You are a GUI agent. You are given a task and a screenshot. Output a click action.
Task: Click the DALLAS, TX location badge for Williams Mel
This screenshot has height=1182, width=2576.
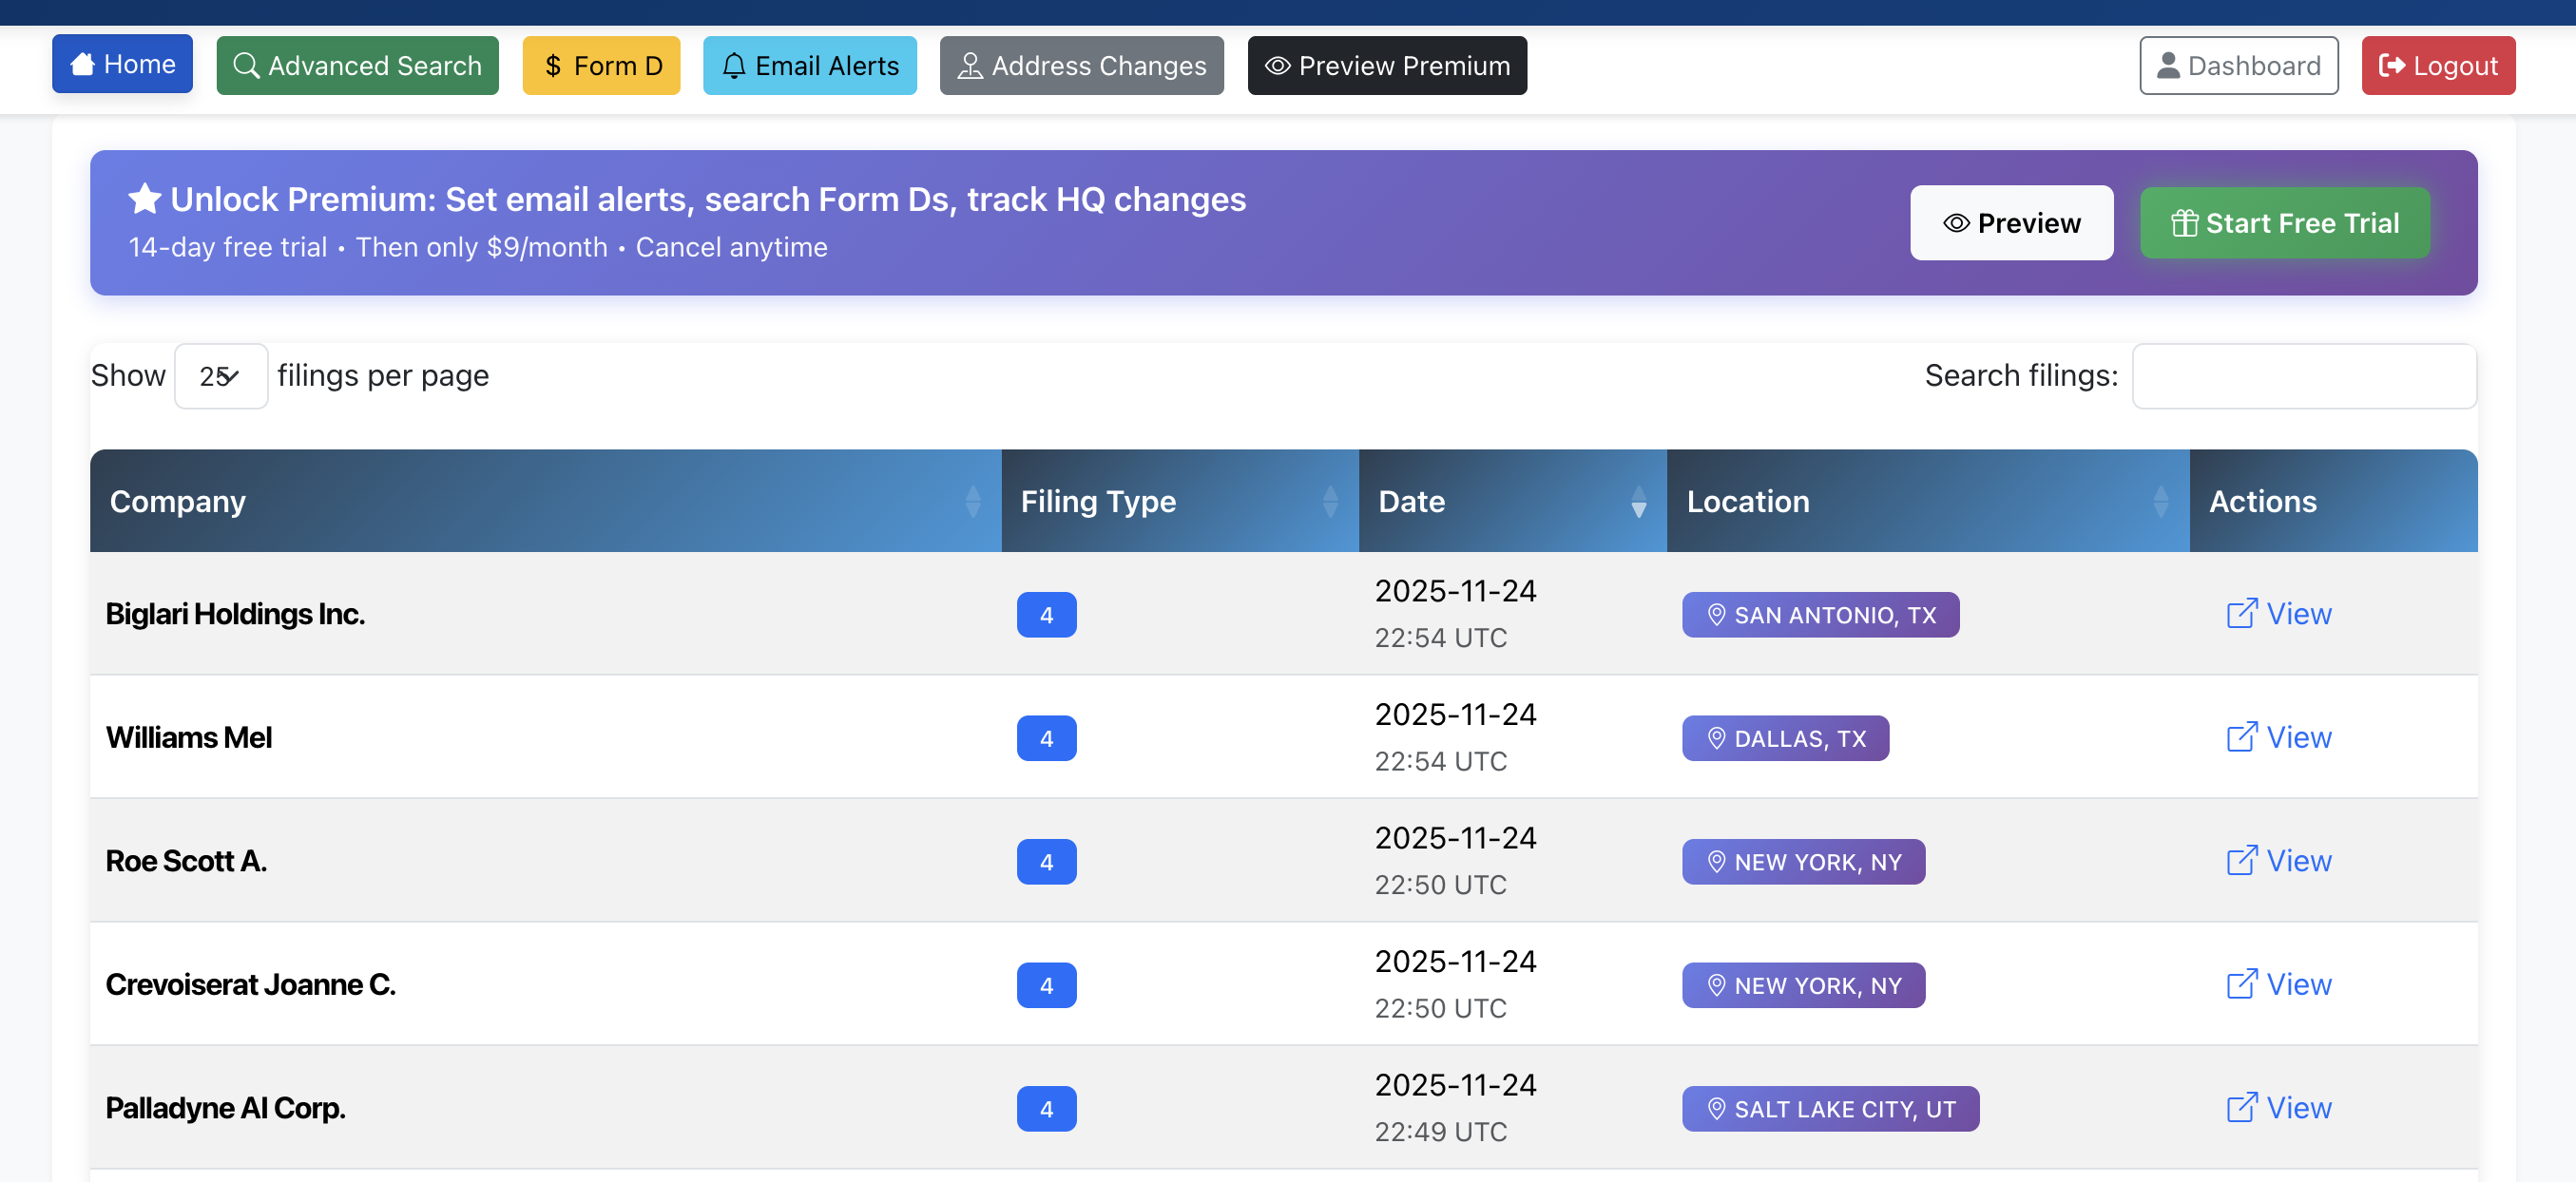pyautogui.click(x=1785, y=738)
